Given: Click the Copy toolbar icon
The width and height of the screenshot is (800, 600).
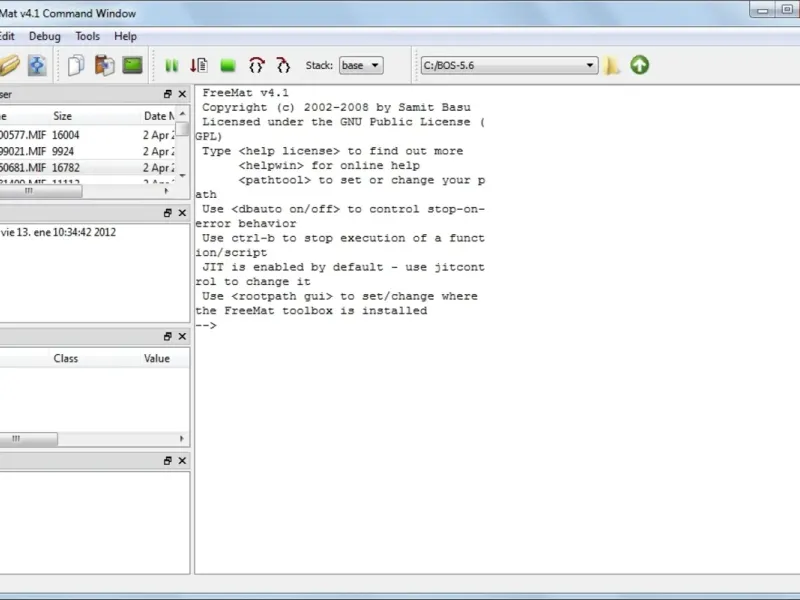Looking at the screenshot, I should (76, 65).
